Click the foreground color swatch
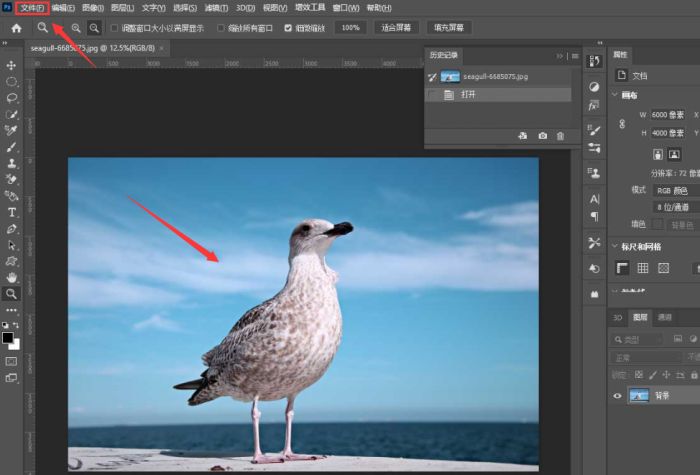 (x=9, y=339)
